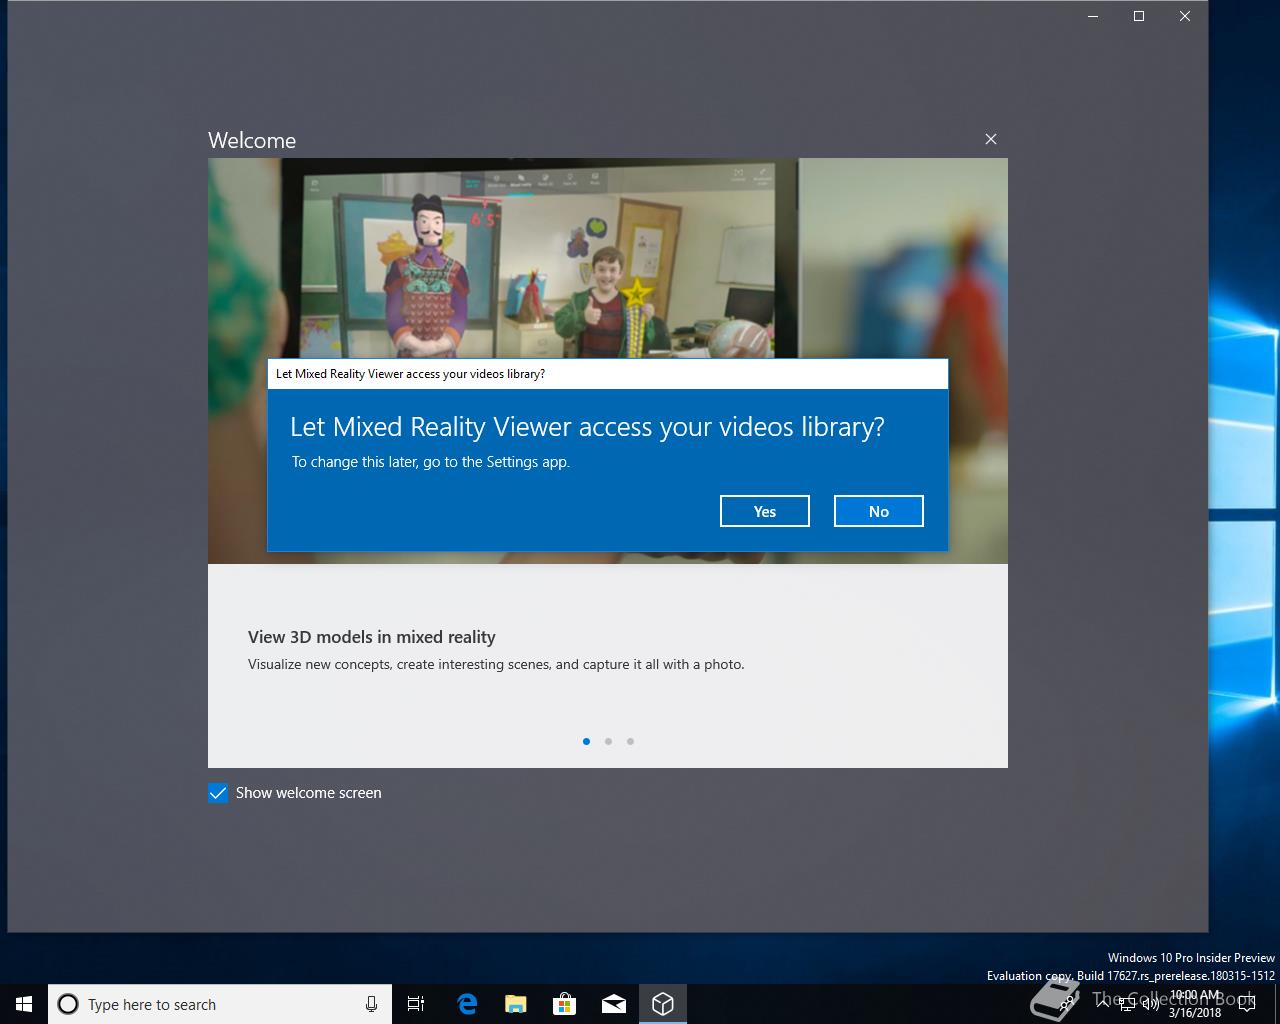Maximize the Mixed Reality Viewer window
Image resolution: width=1280 pixels, height=1024 pixels.
tap(1139, 16)
